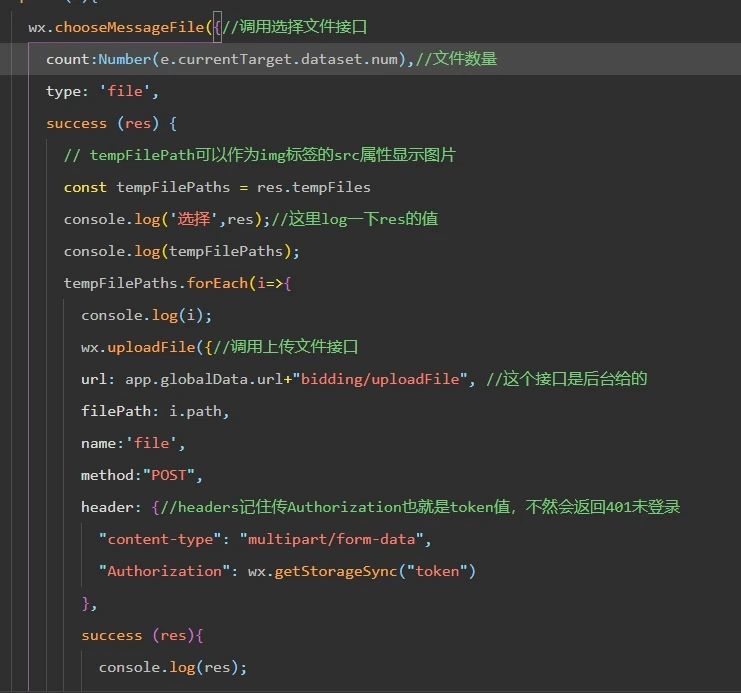
Task: Click the //调用选择文件接口 comment
Action: (x=294, y=27)
